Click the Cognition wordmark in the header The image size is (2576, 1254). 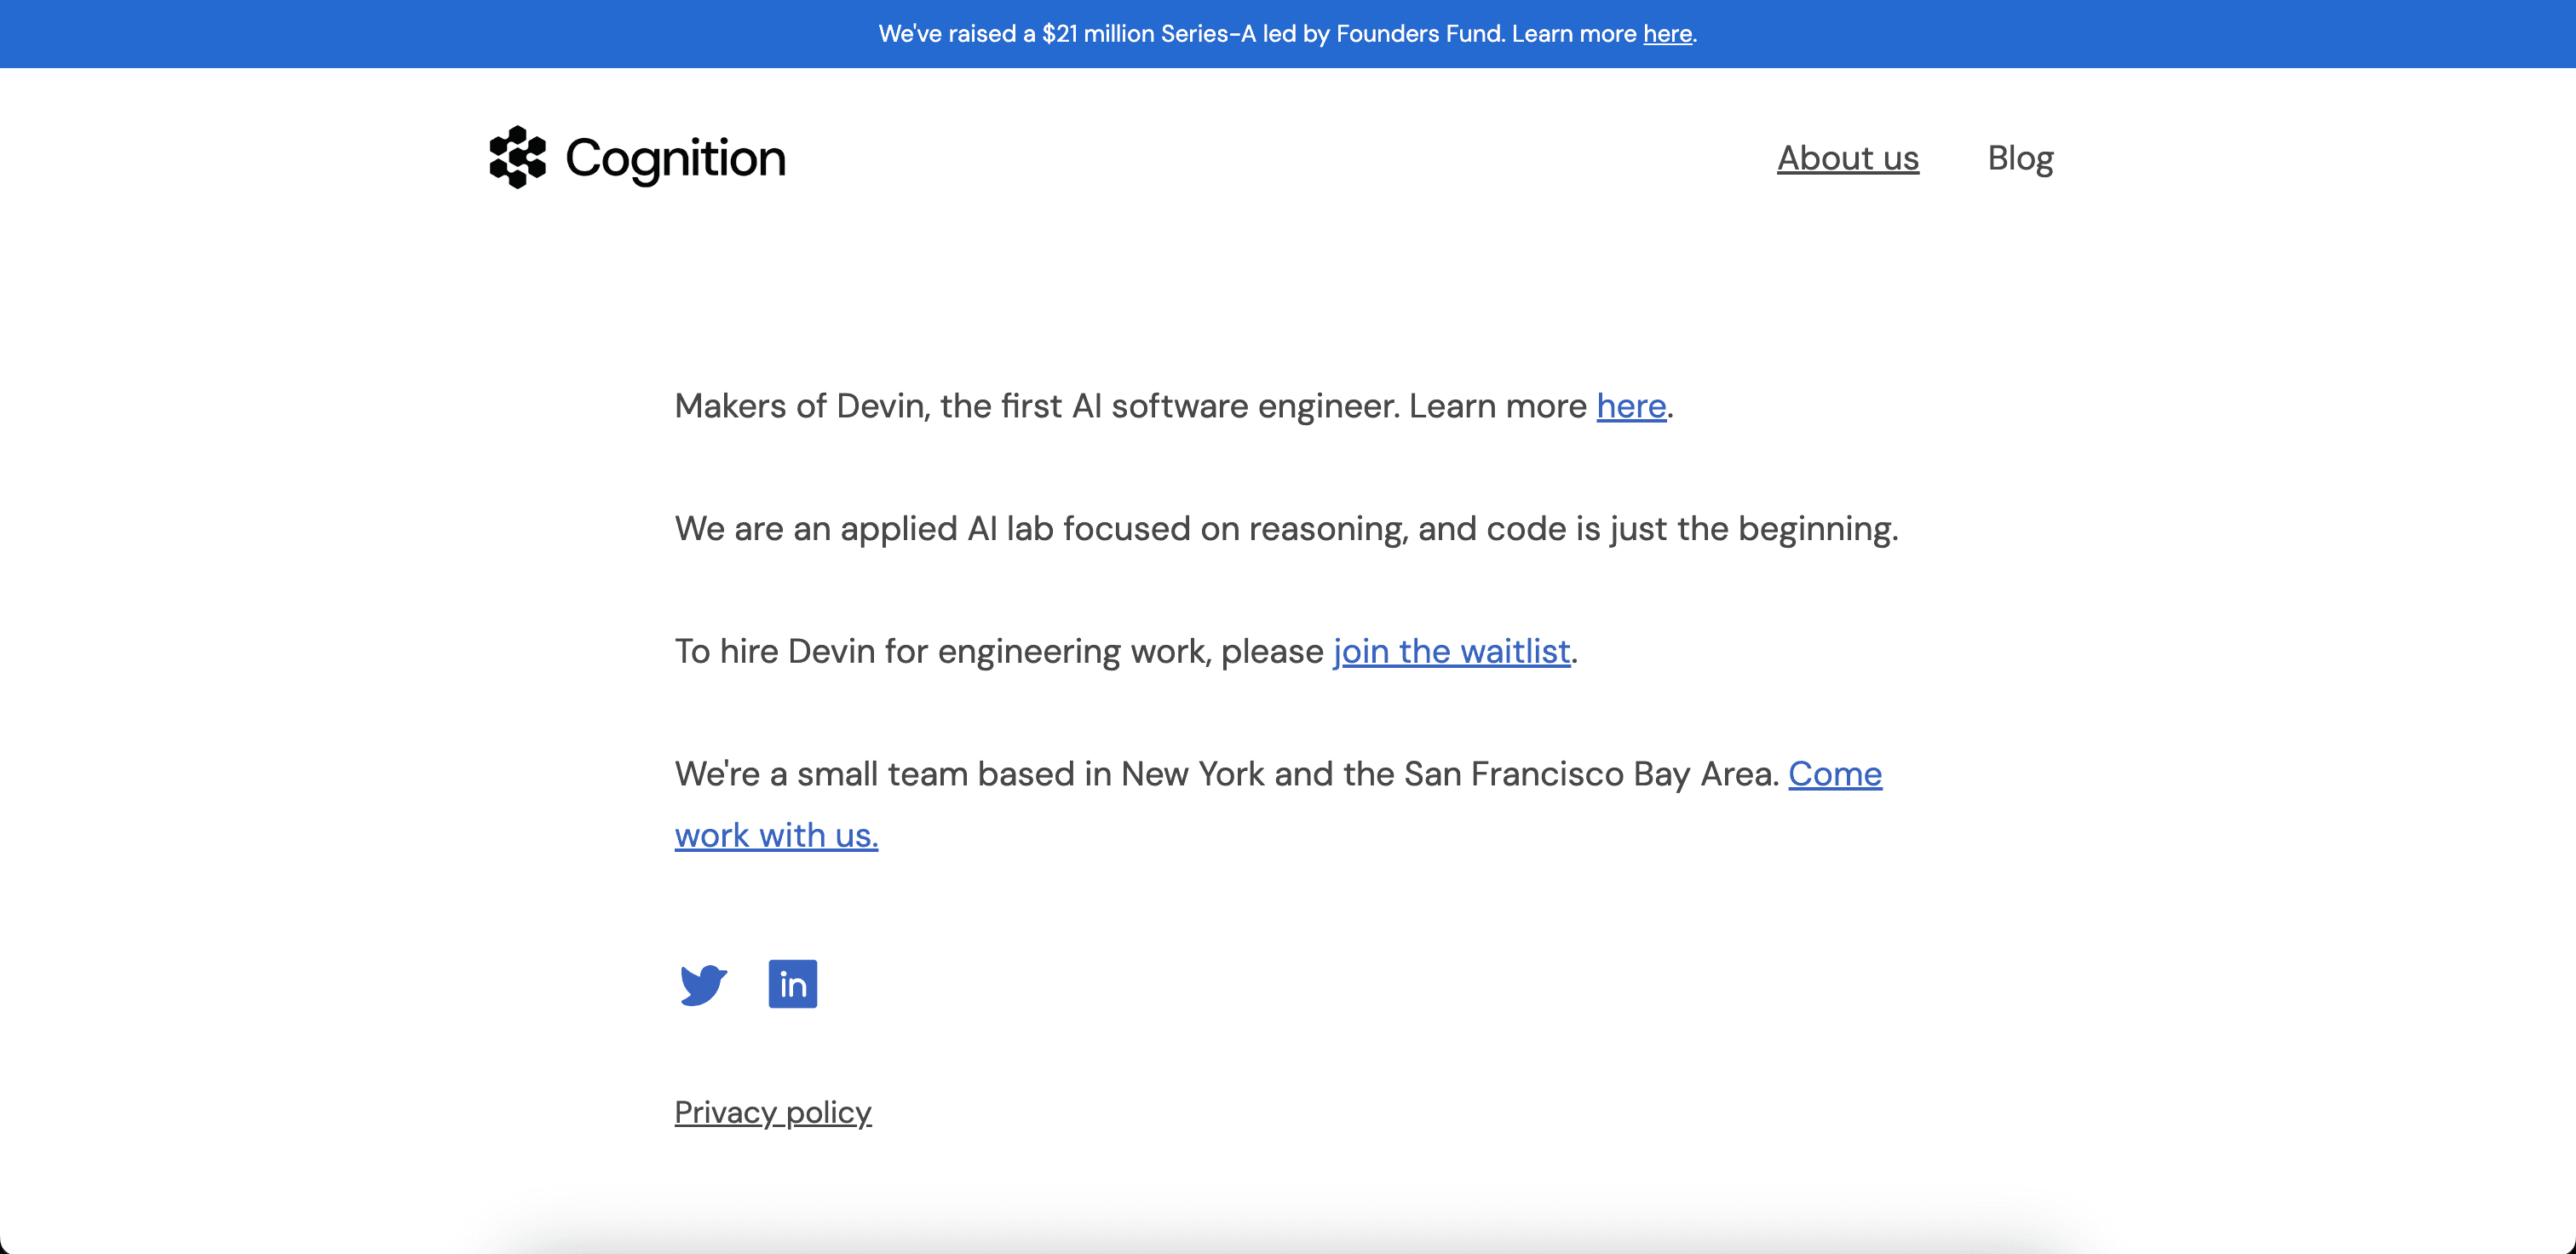pyautogui.click(x=675, y=157)
